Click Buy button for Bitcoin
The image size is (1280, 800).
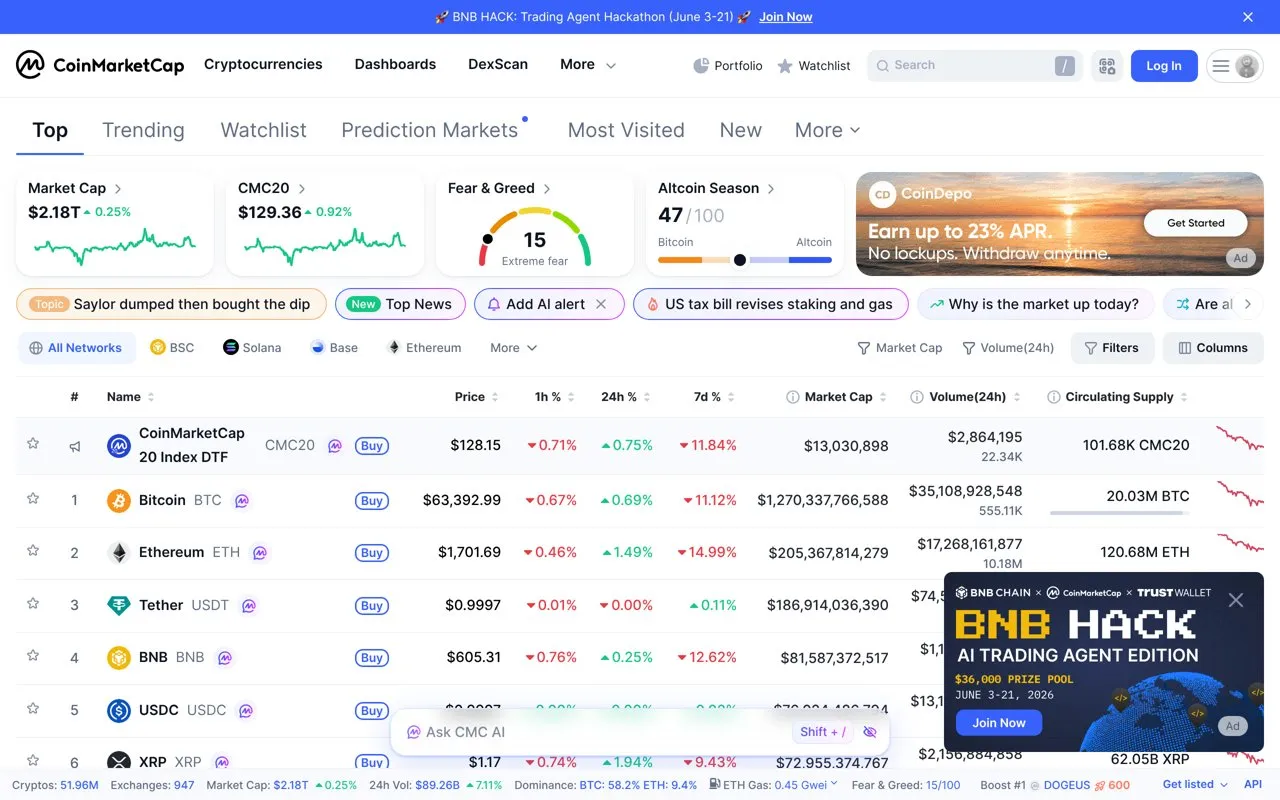coord(372,500)
